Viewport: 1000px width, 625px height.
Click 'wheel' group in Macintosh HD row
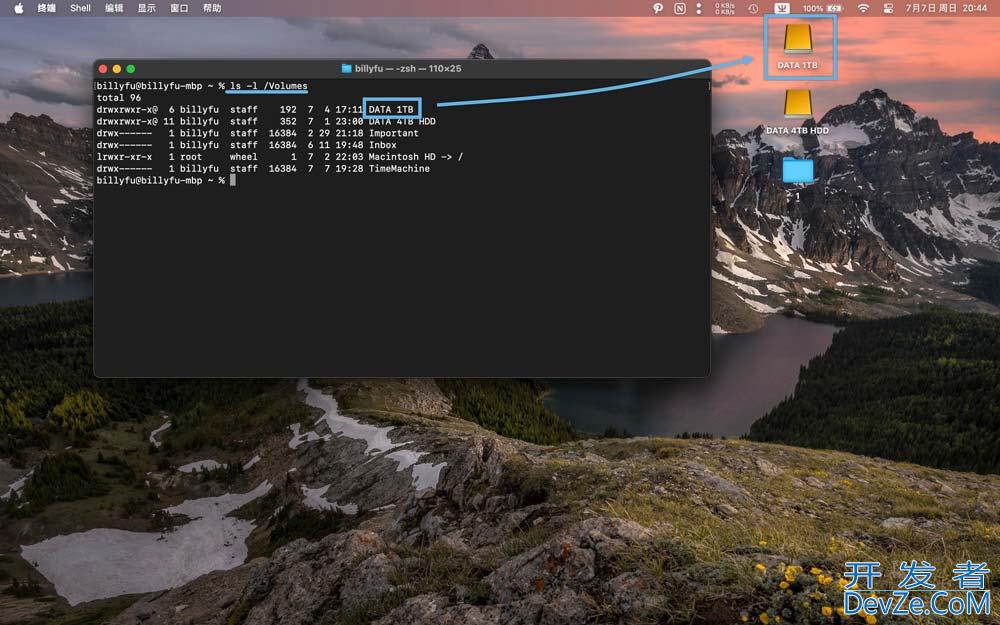coord(244,156)
